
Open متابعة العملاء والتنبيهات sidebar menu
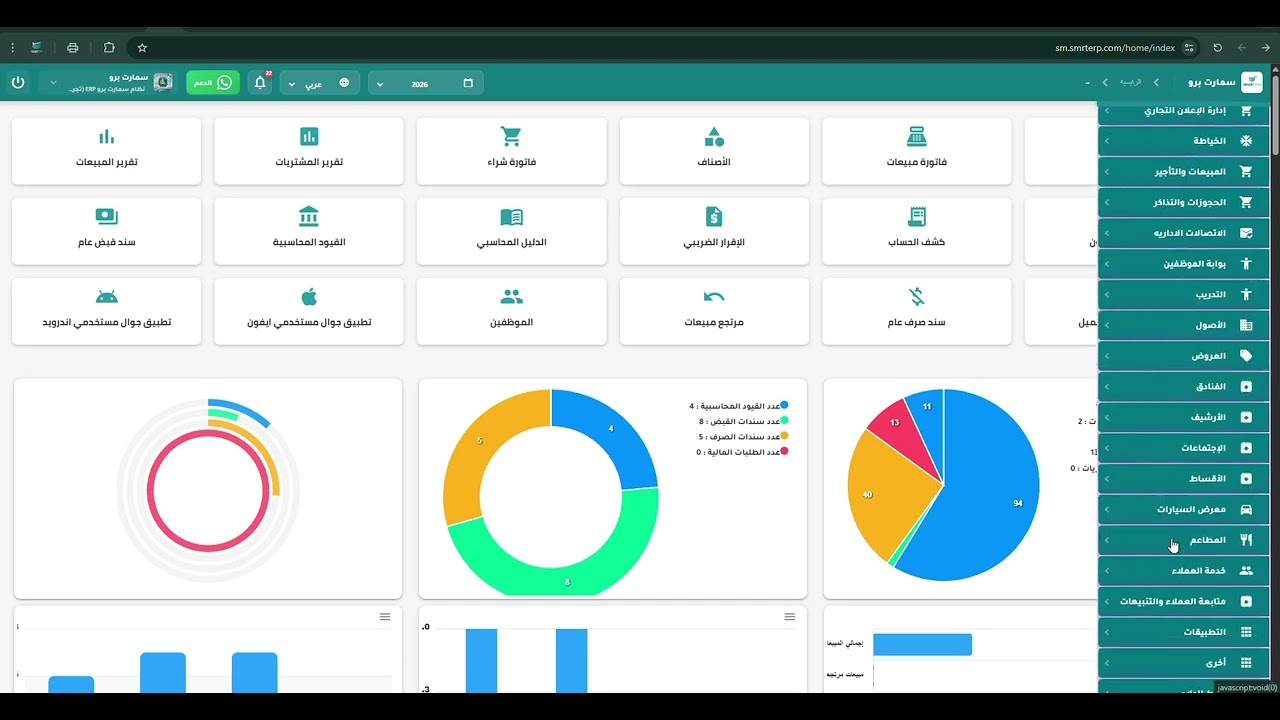1184,601
